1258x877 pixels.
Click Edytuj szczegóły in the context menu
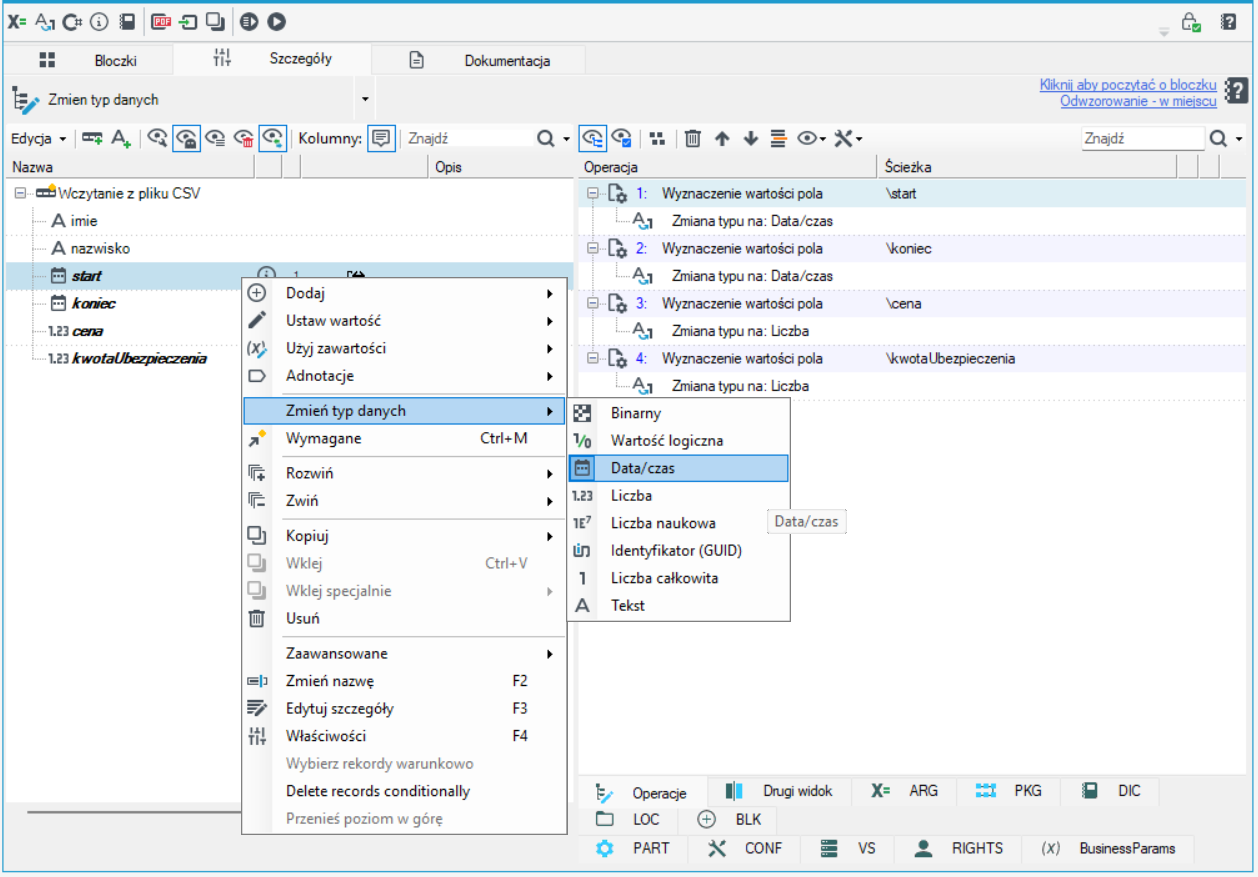(x=404, y=709)
